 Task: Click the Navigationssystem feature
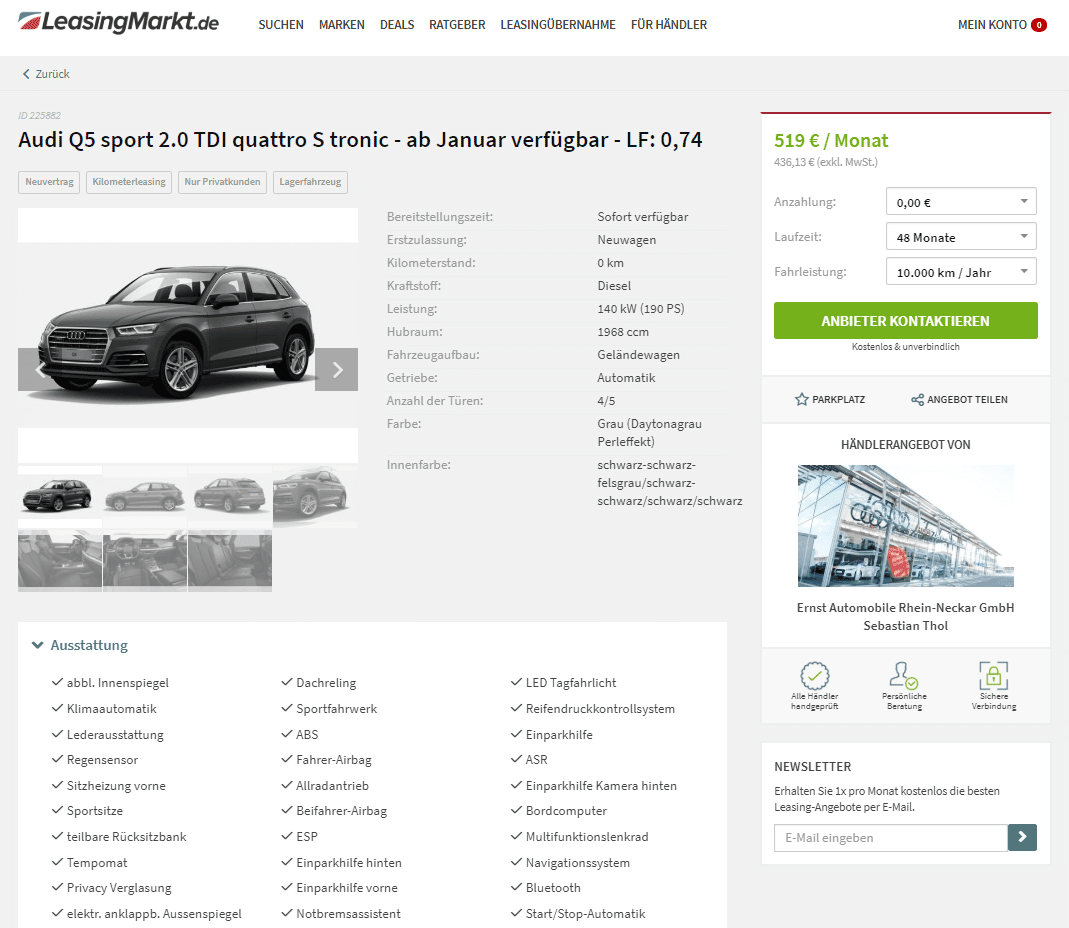[577, 863]
